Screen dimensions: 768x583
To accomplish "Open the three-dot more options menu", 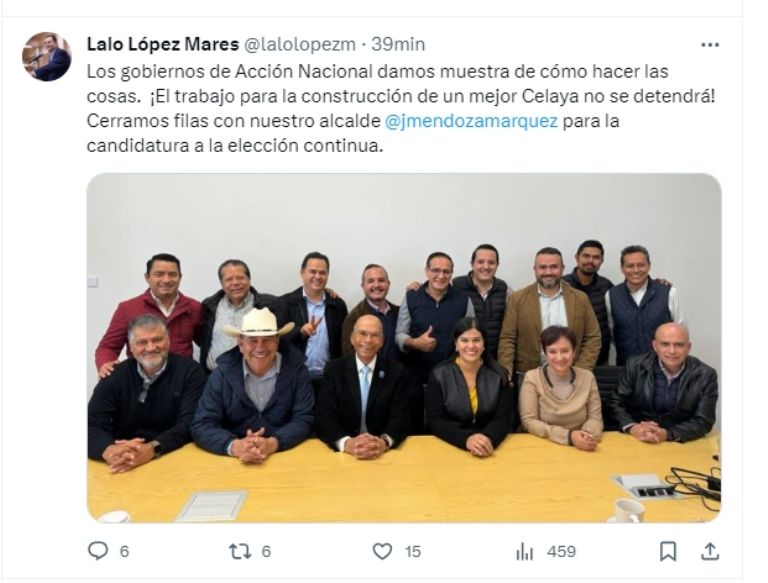I will (x=710, y=45).
